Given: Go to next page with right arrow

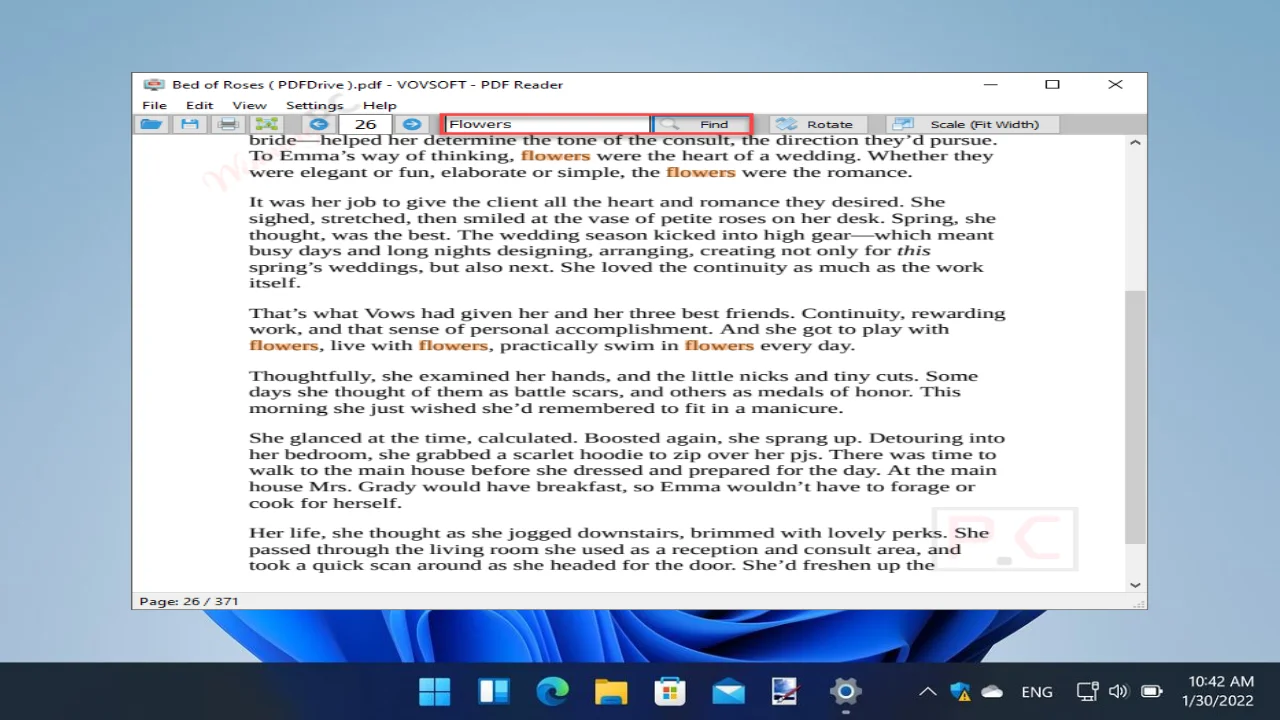Looking at the screenshot, I should (411, 124).
